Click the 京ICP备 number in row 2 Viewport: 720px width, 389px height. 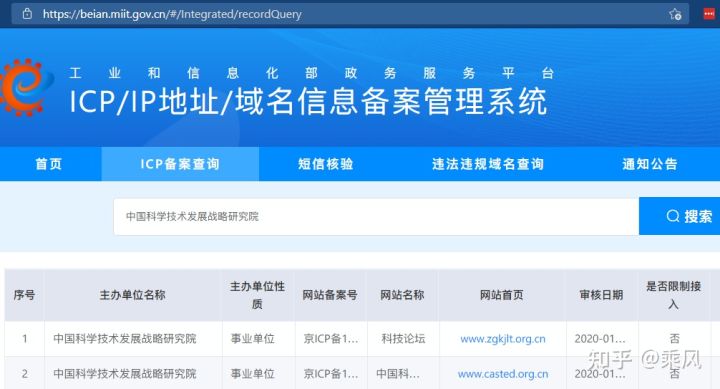tap(331, 374)
